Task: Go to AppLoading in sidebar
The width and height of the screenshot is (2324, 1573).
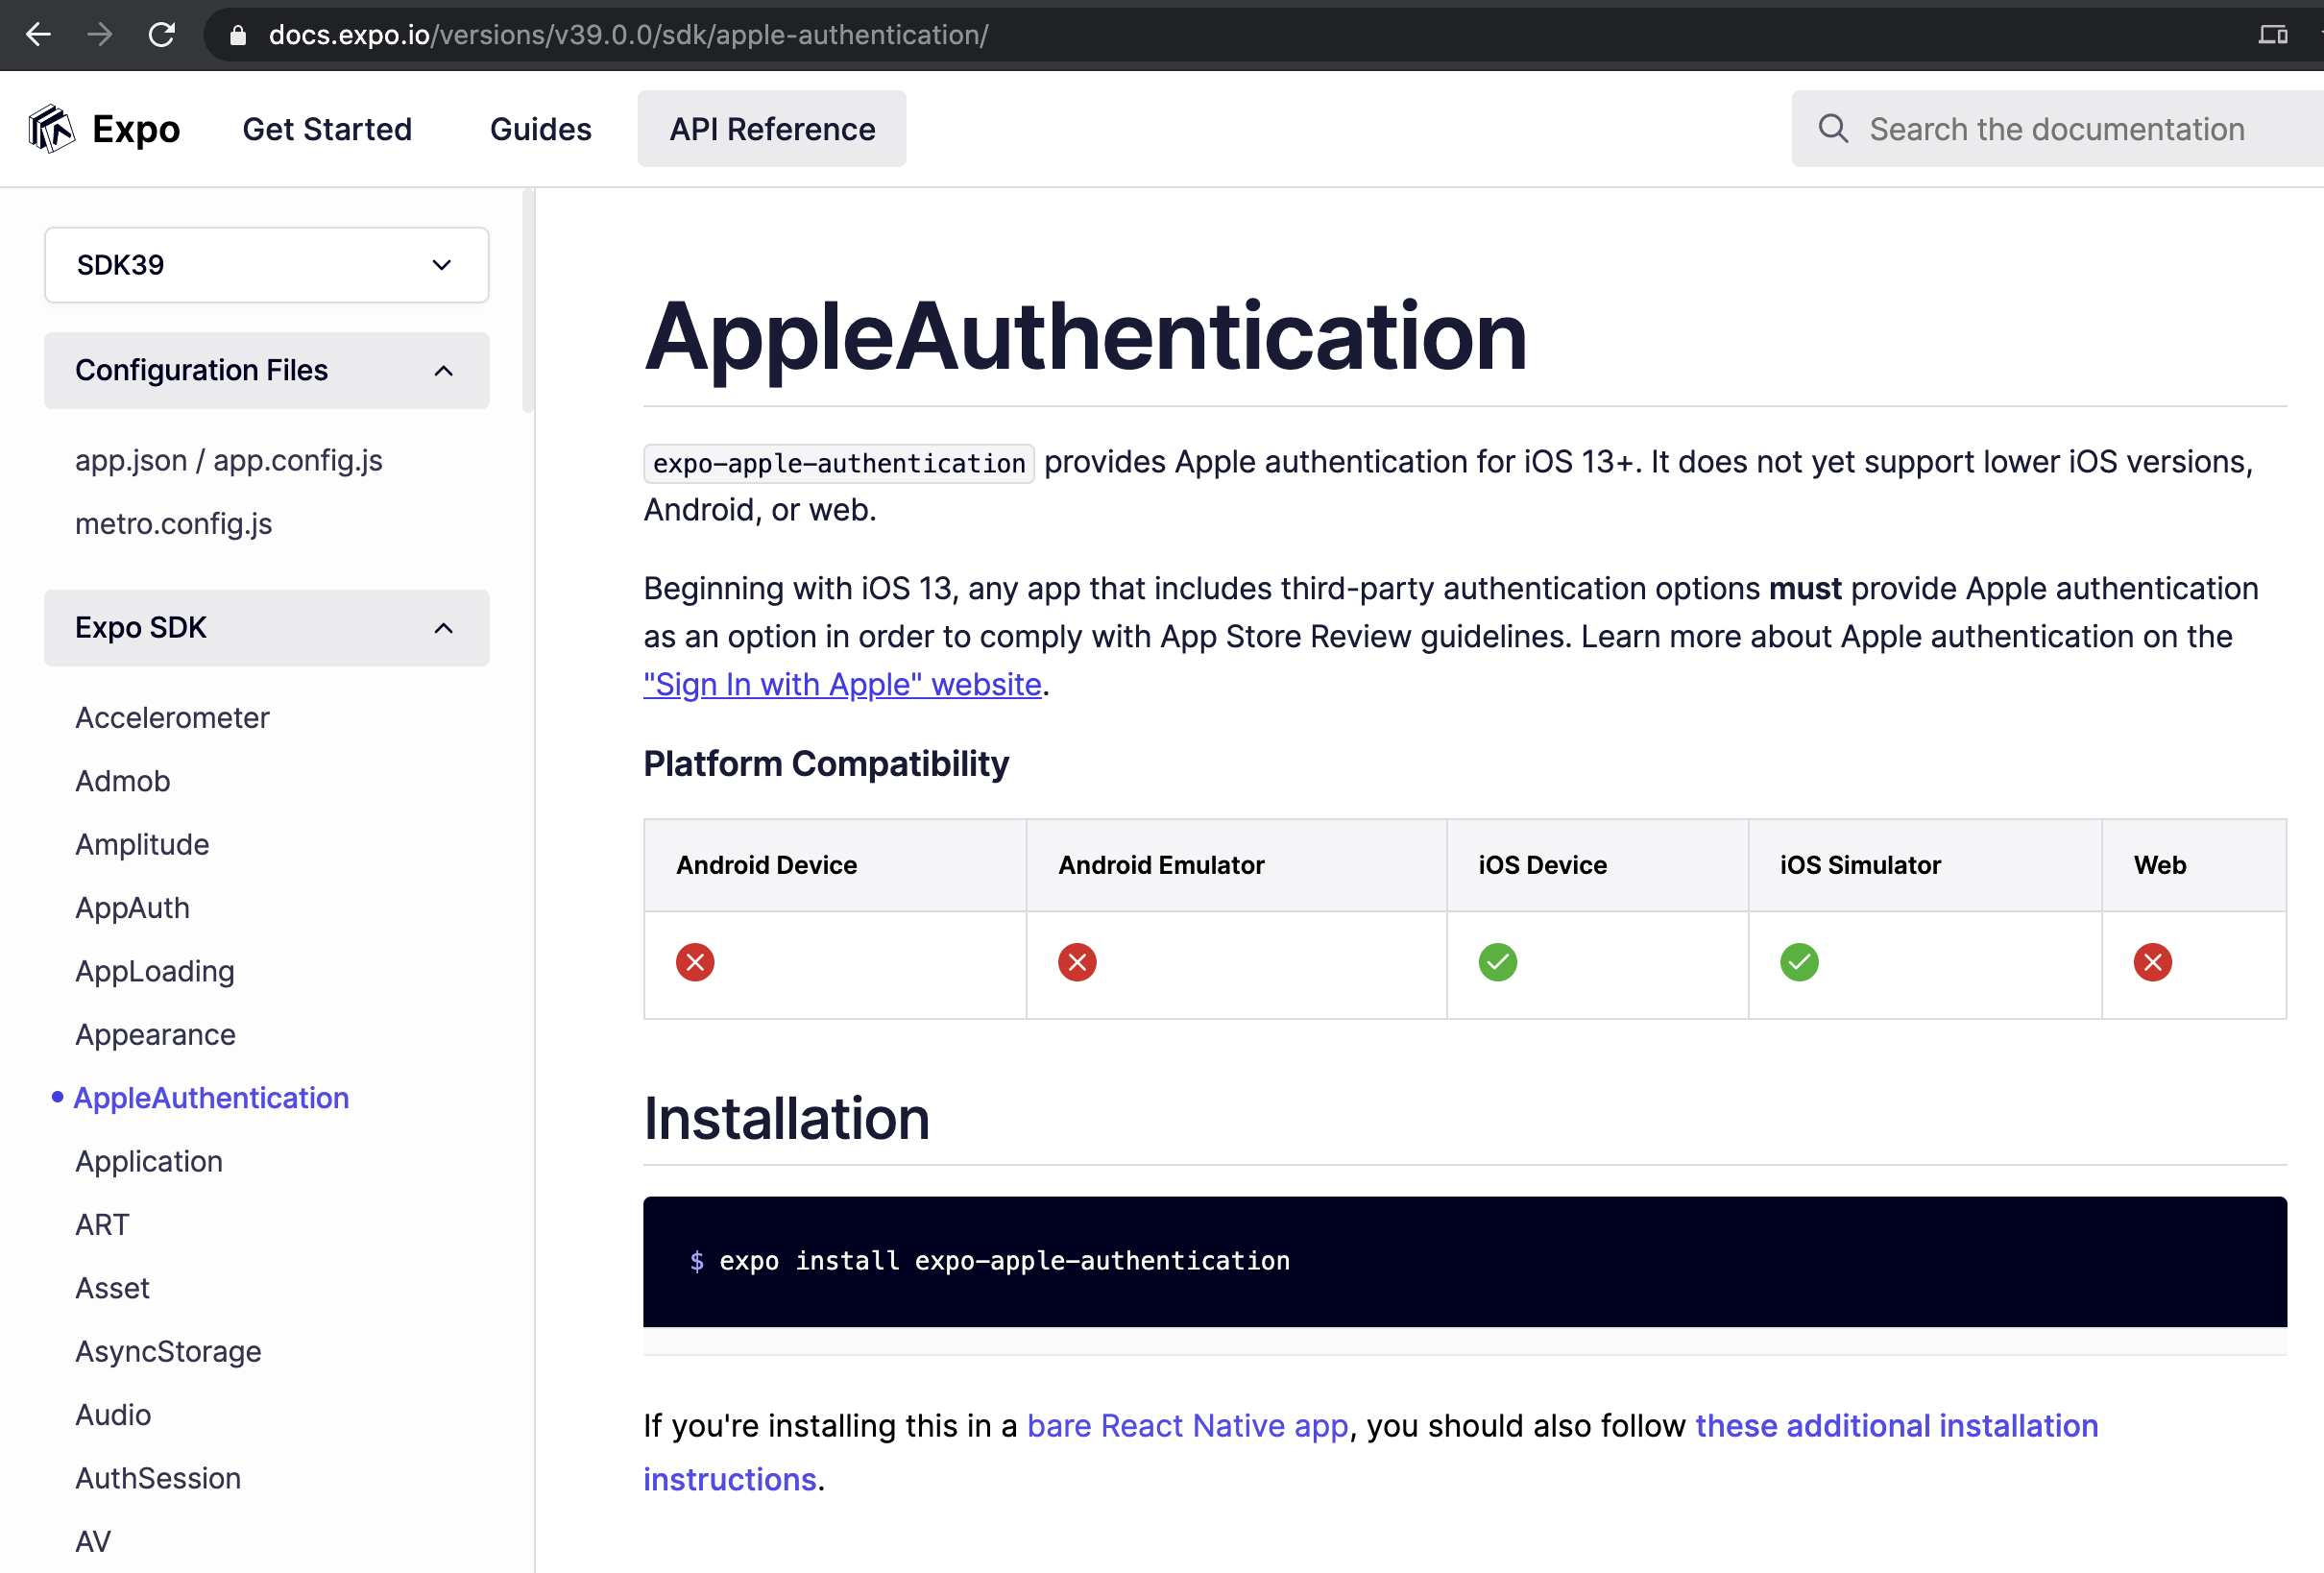Action: [x=155, y=971]
